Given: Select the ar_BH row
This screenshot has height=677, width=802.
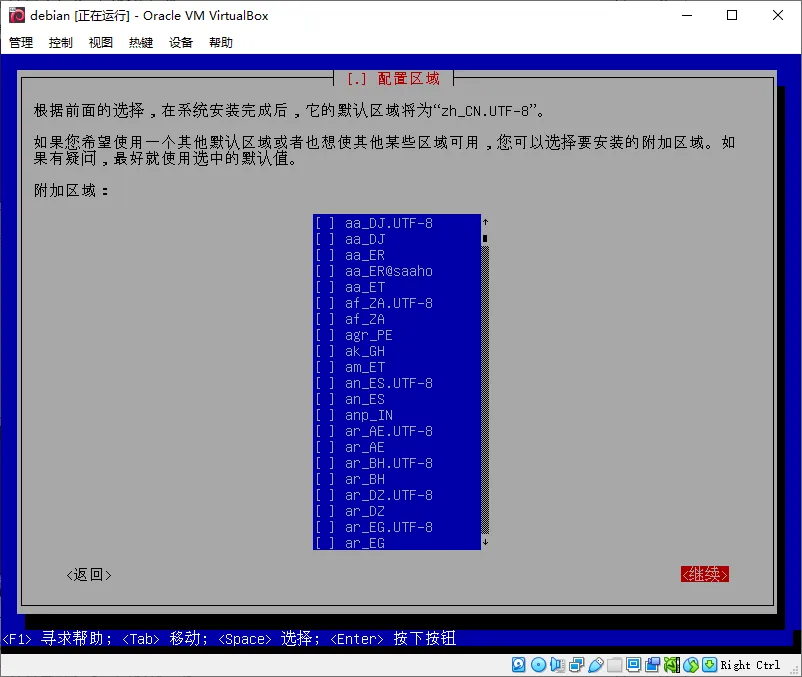Looking at the screenshot, I should tap(396, 479).
